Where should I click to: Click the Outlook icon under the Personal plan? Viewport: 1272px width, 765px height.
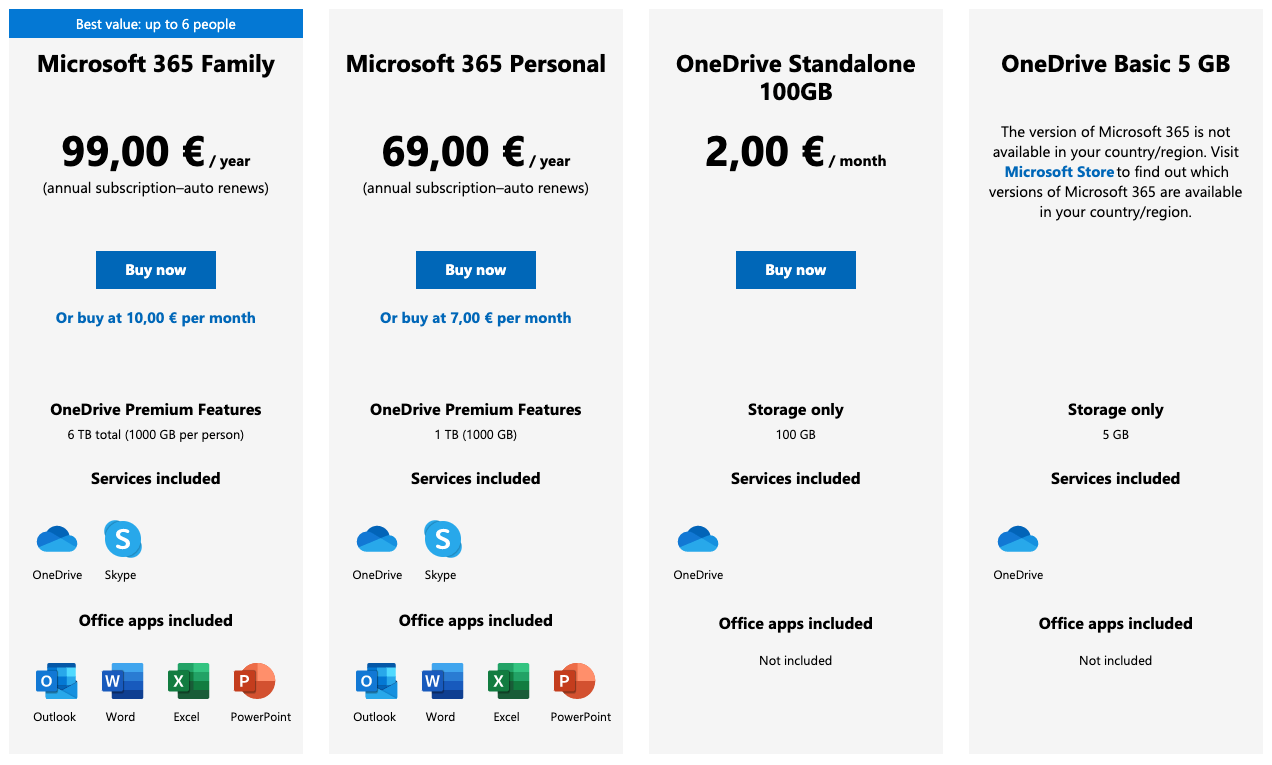point(375,681)
